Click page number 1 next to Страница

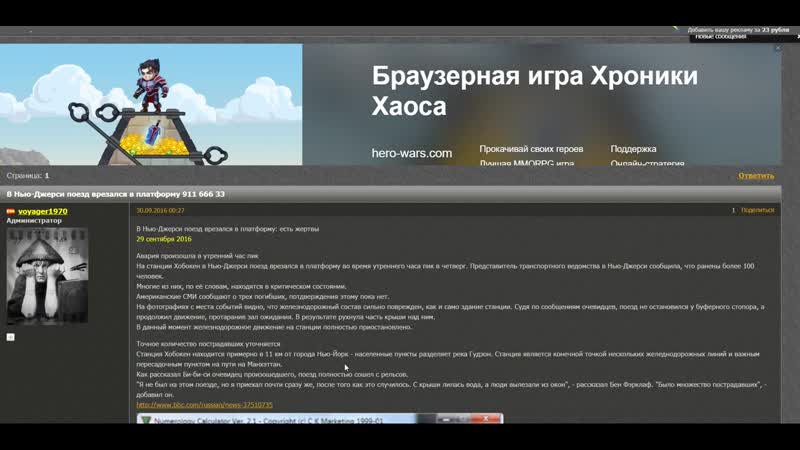pyautogui.click(x=46, y=176)
